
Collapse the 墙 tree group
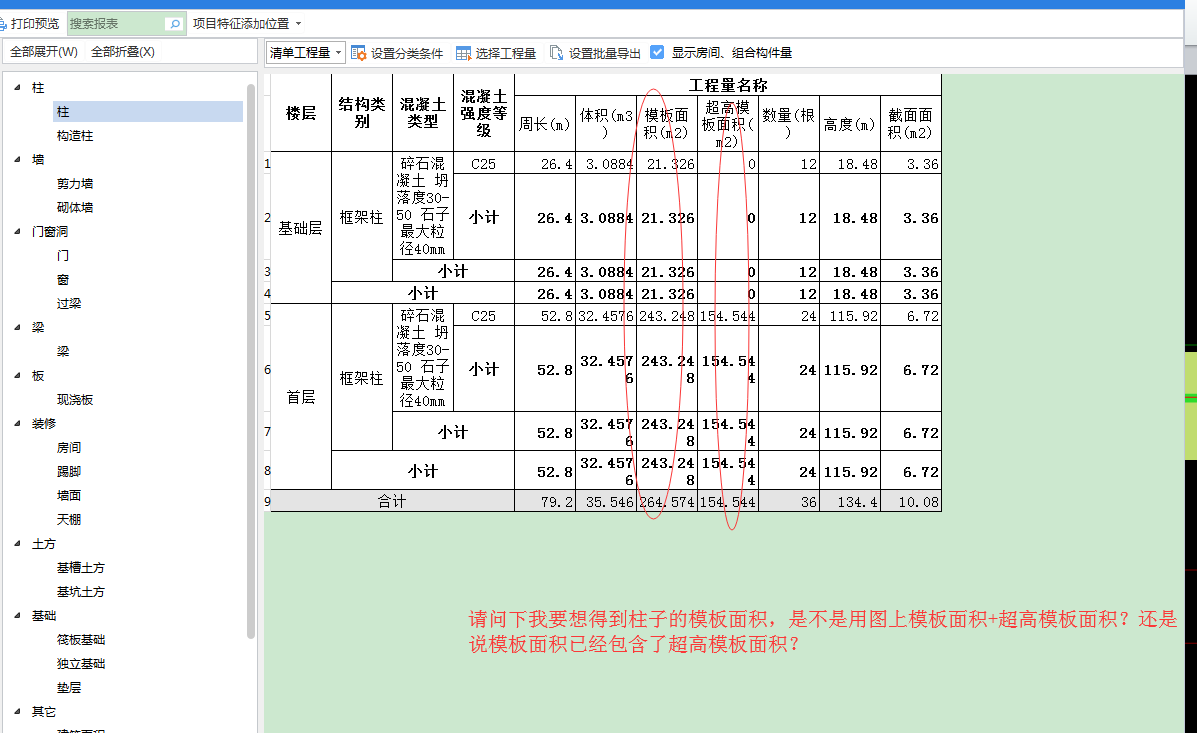click(x=18, y=160)
